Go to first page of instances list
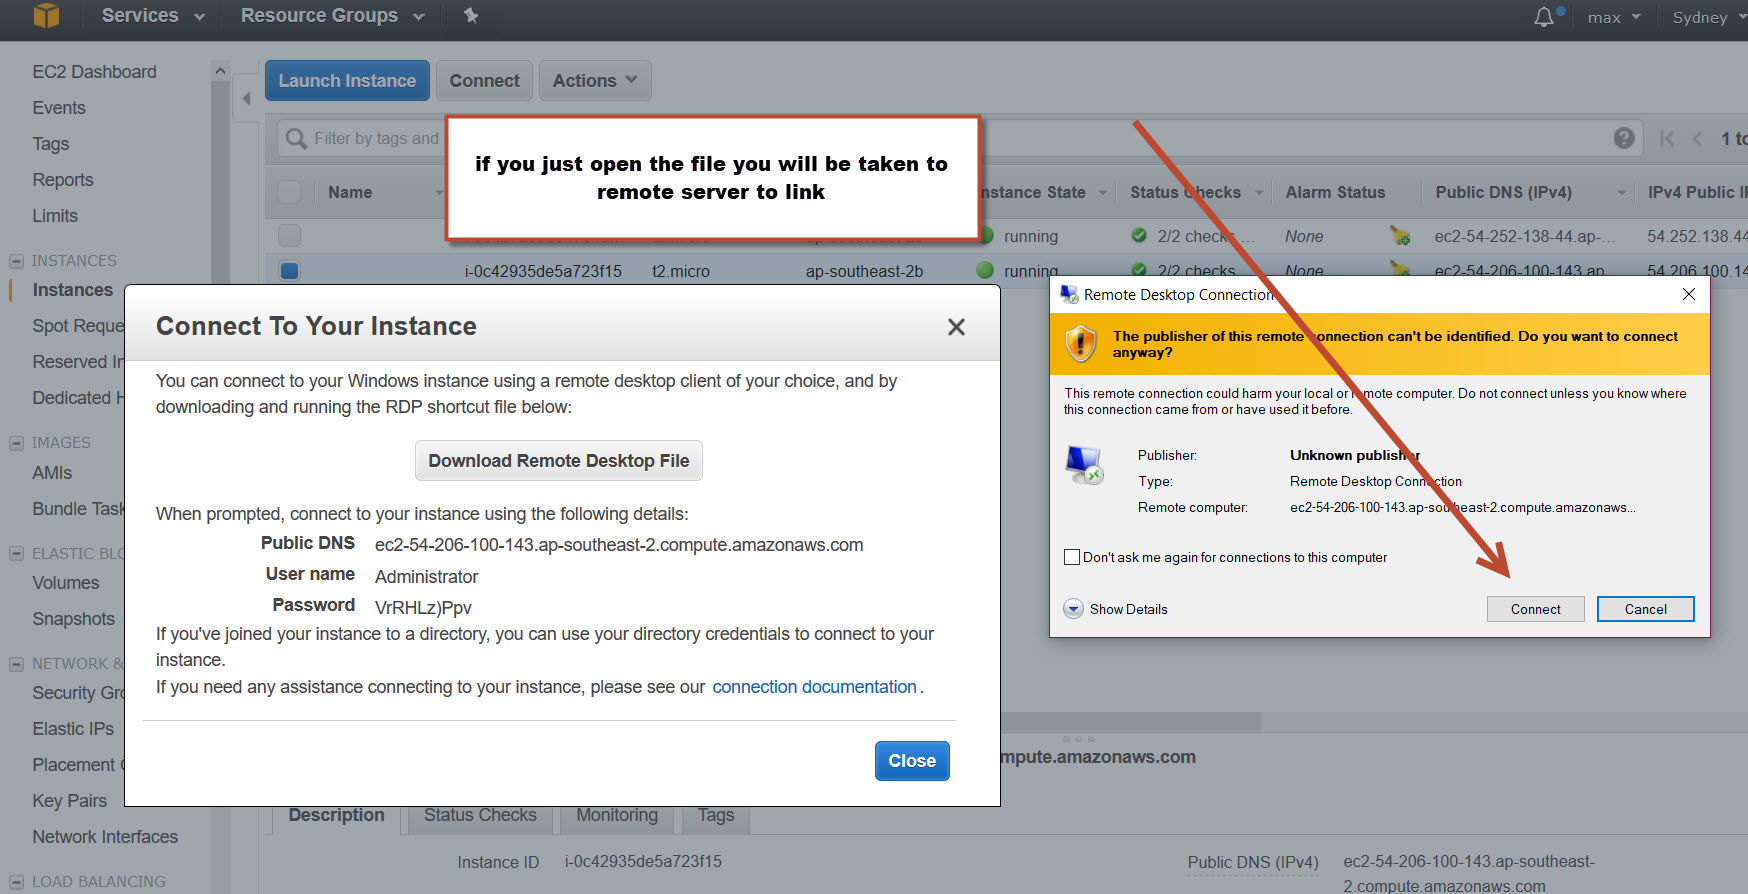Screen dimensions: 1748x894 1666,138
